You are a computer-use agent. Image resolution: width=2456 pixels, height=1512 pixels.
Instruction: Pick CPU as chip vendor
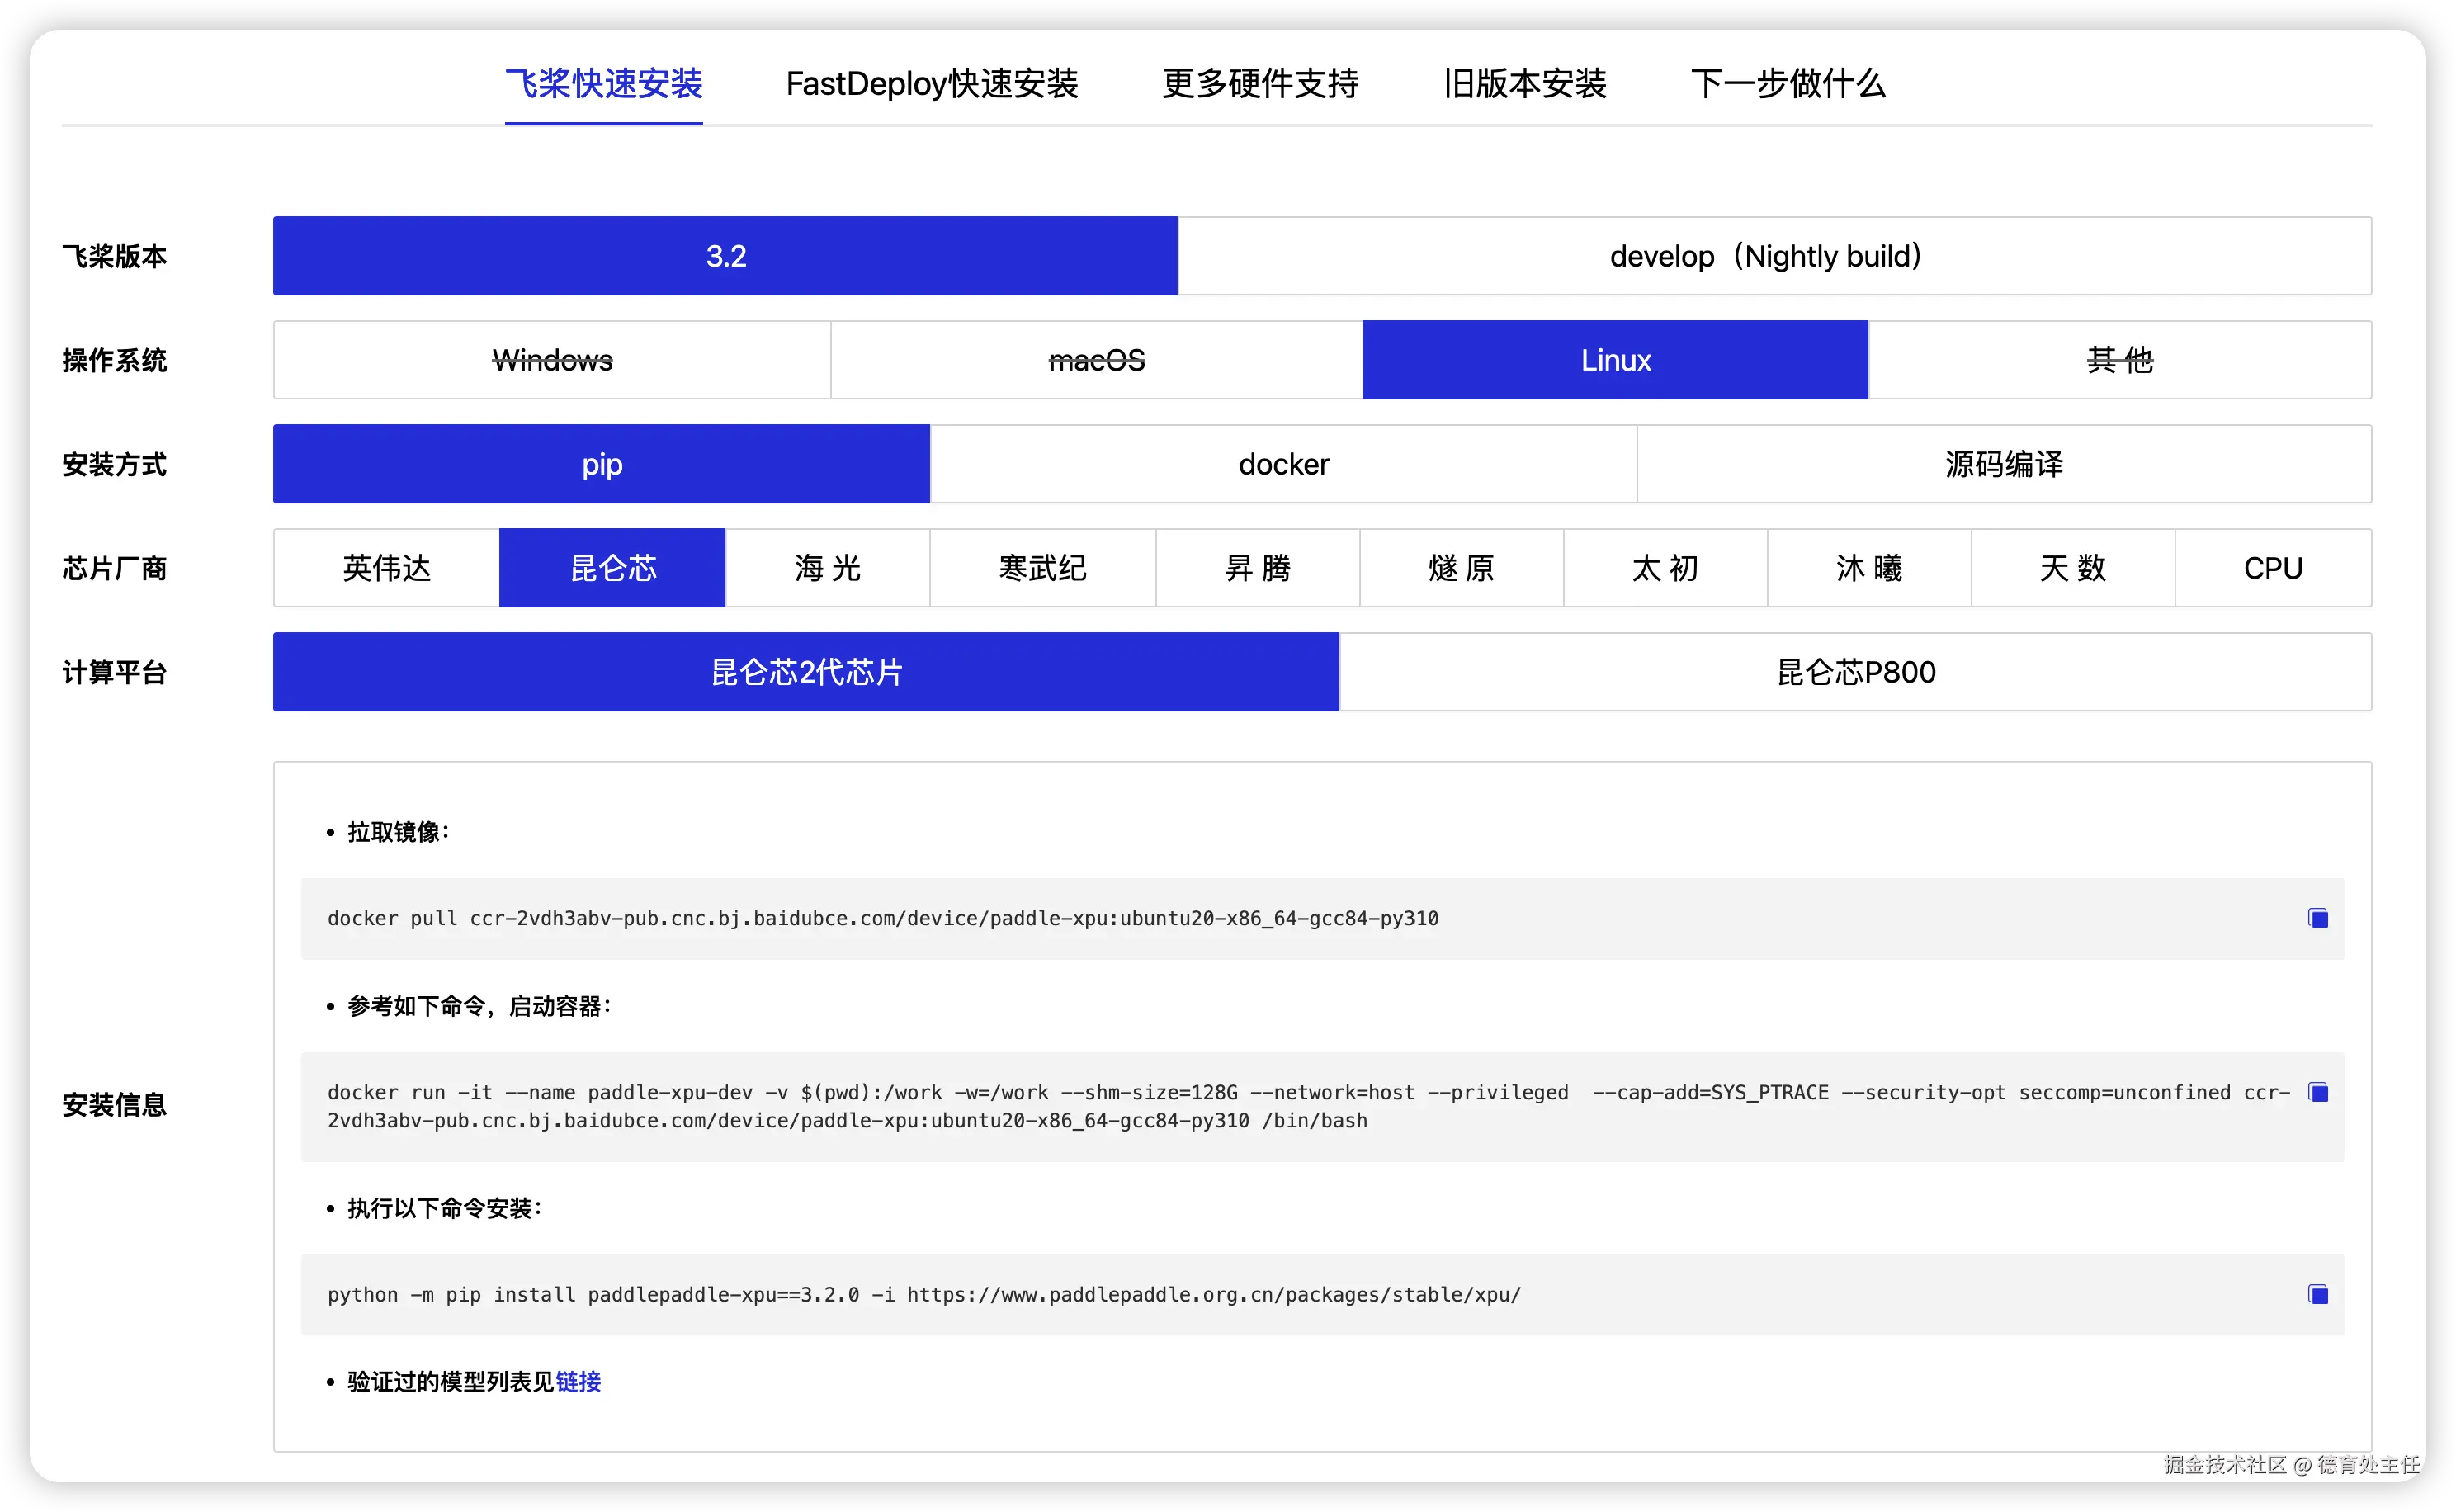(x=2272, y=568)
